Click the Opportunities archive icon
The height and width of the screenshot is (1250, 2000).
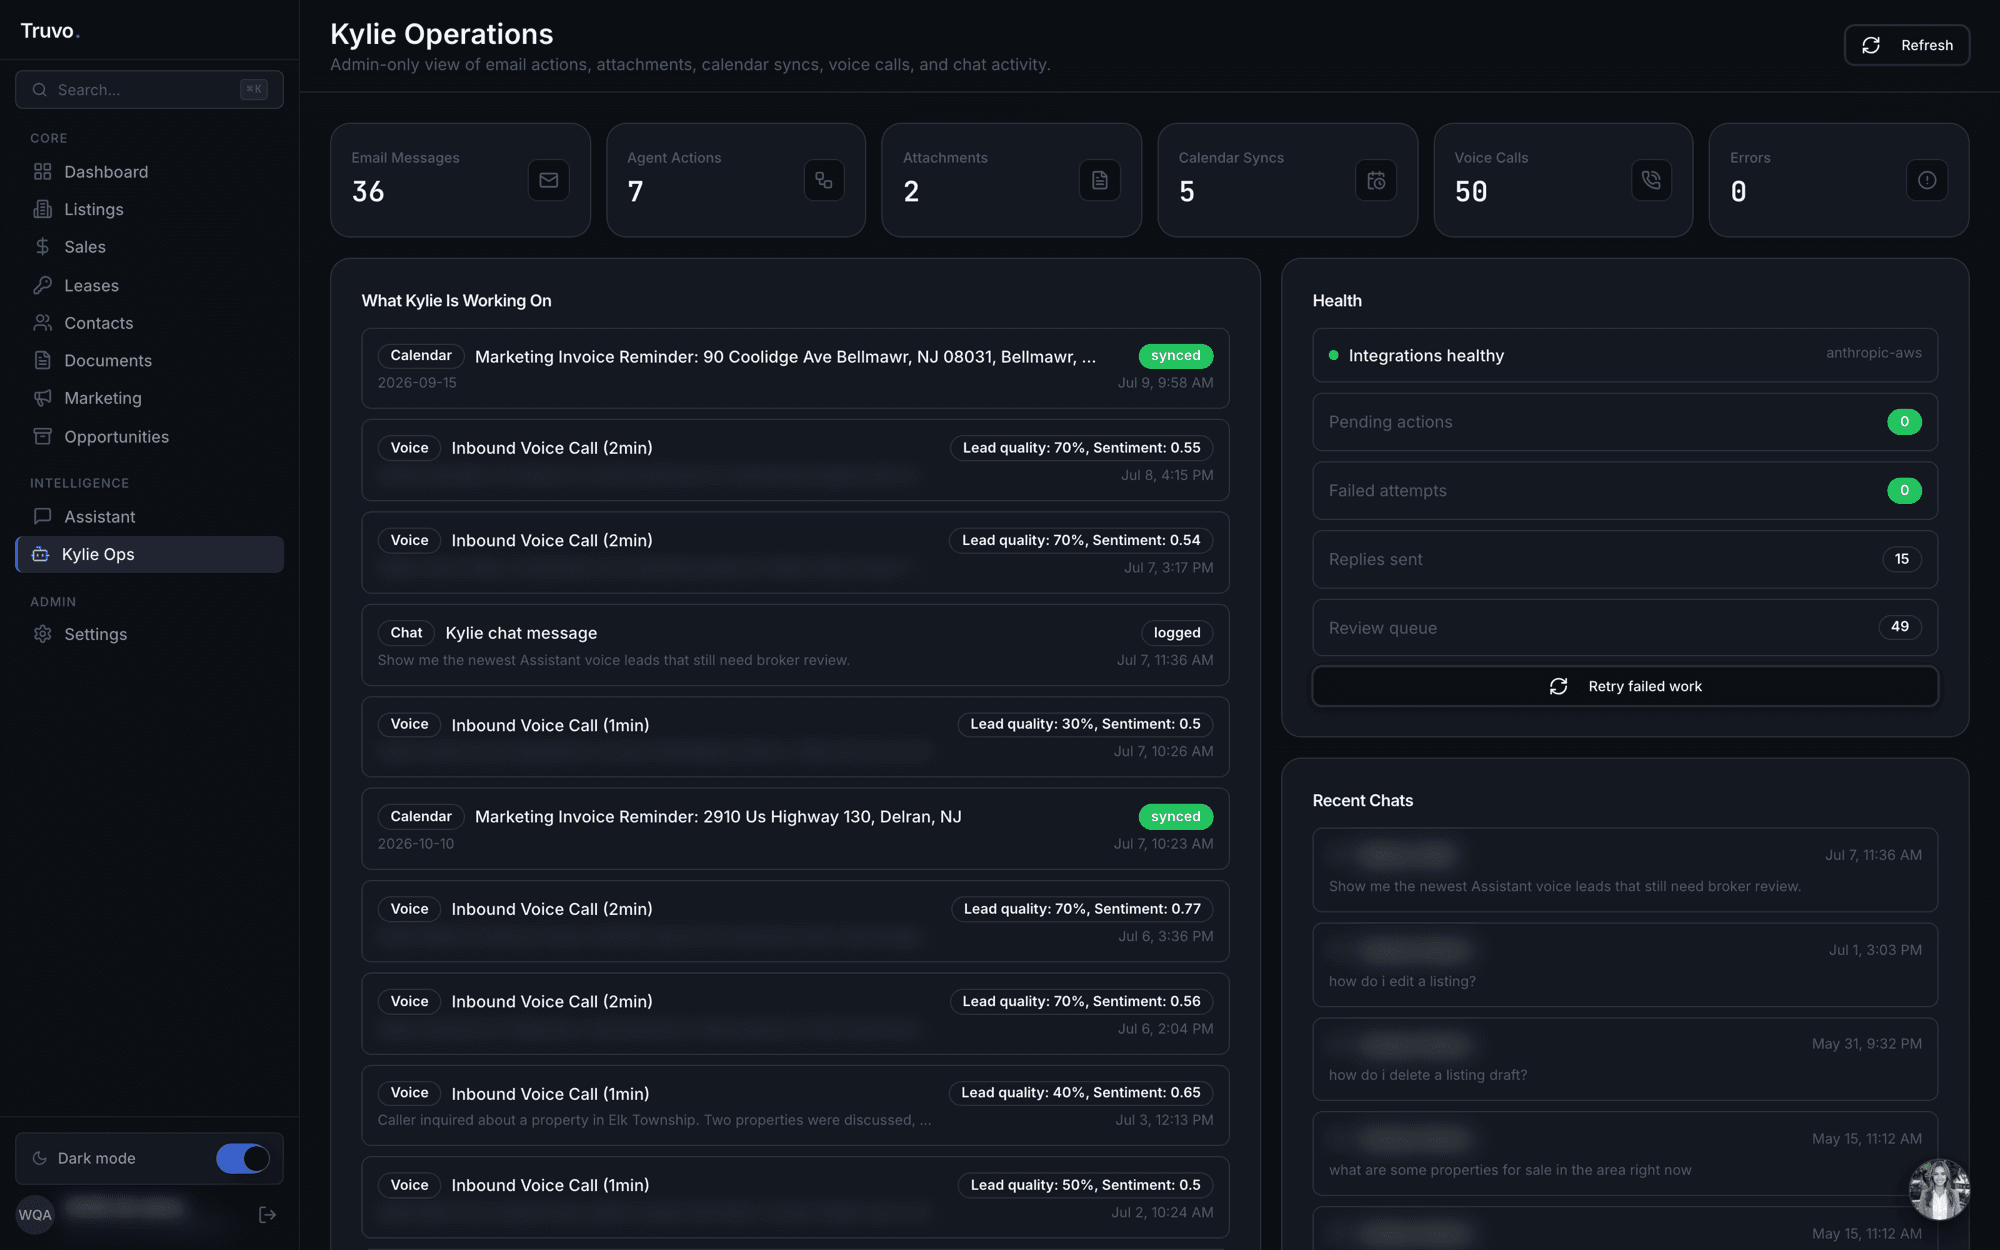tap(42, 436)
